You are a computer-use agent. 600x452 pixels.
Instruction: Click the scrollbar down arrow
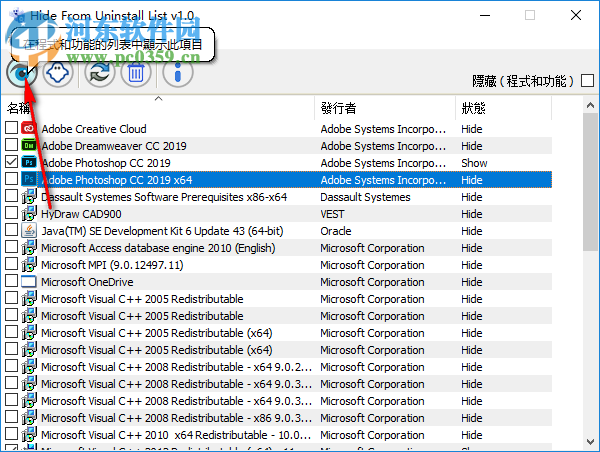(x=590, y=442)
